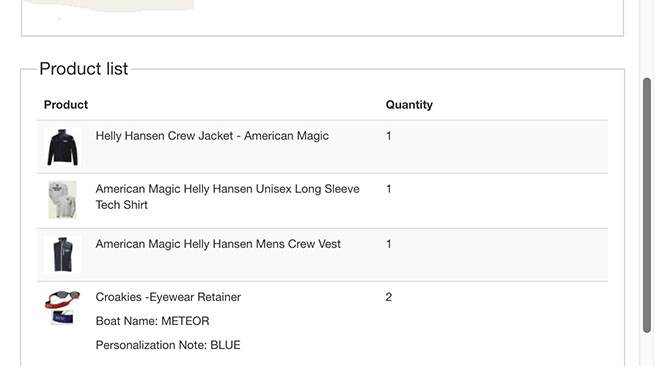Click the Long Sleeve Tech Shirt thumbnail
This screenshot has width=657, height=371.
[62, 200]
